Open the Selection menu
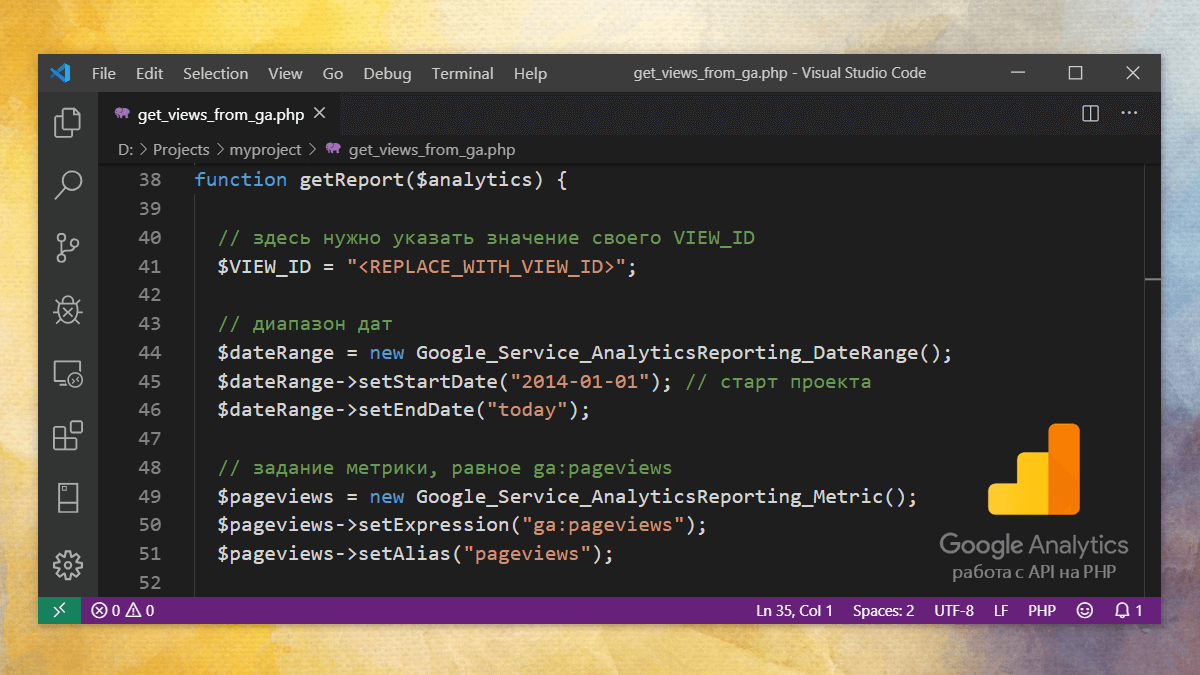1200x675 pixels. pos(215,73)
